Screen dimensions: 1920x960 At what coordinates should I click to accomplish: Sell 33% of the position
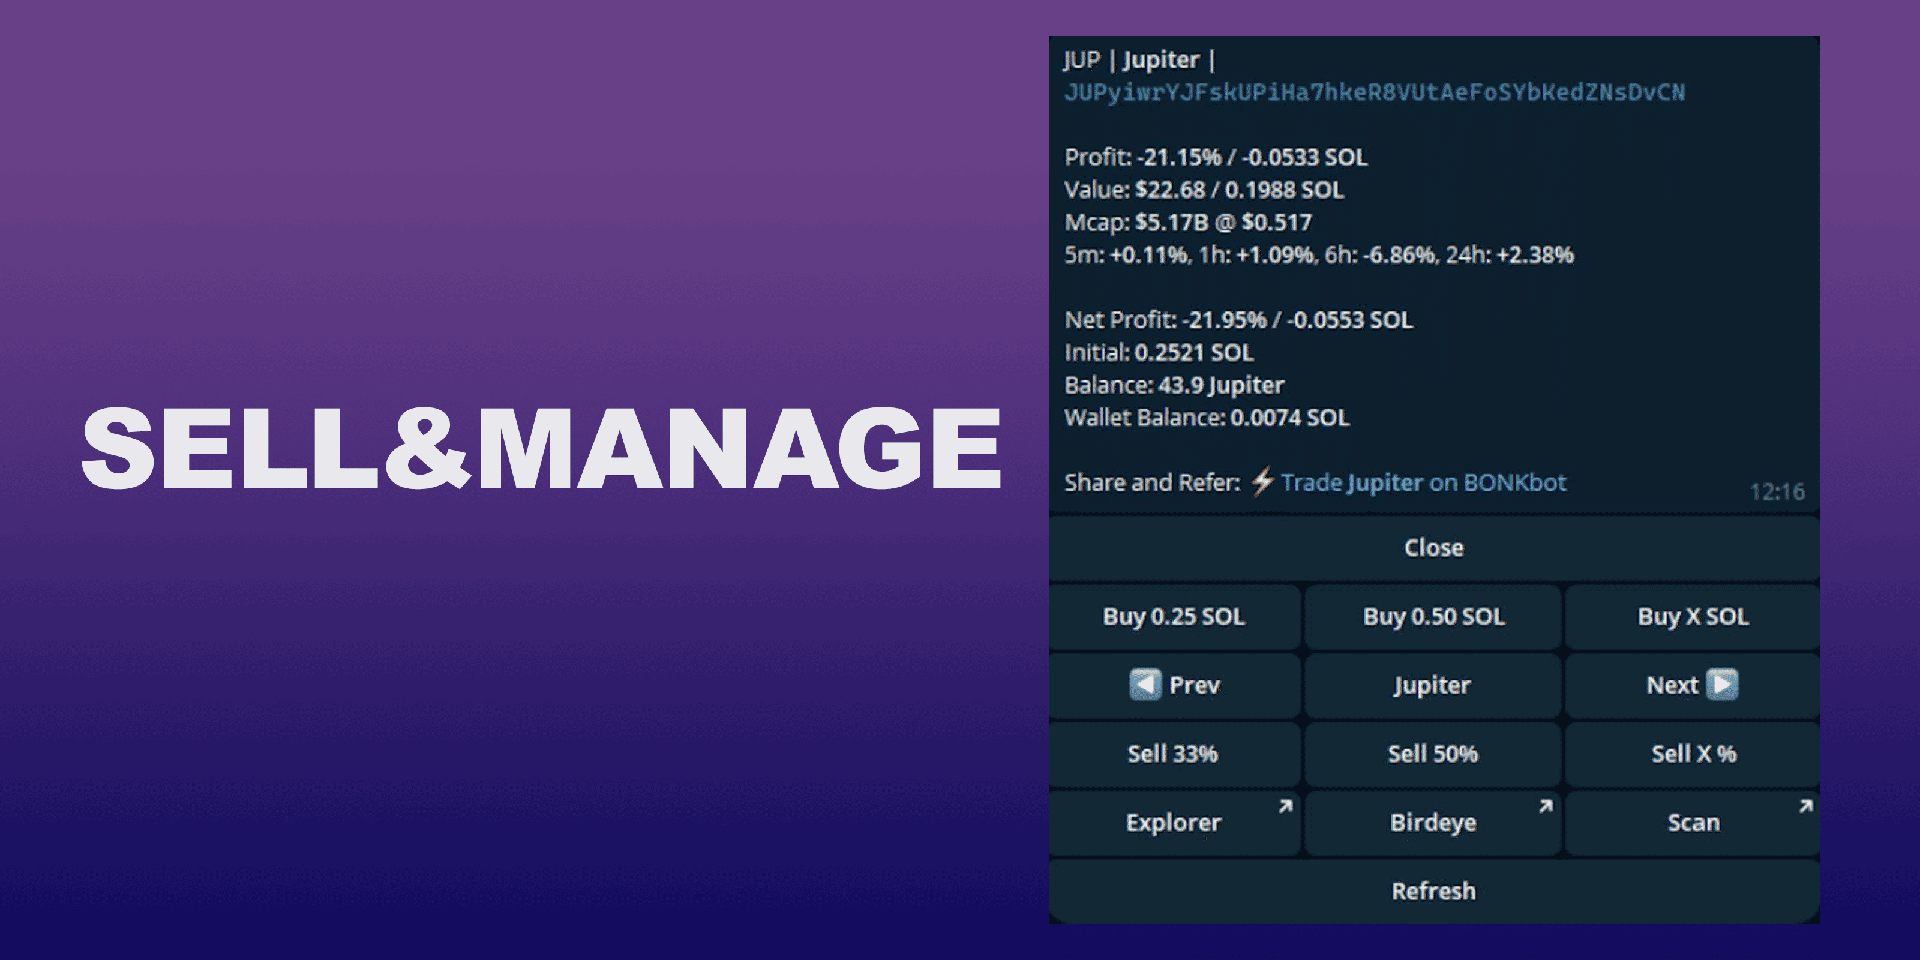pyautogui.click(x=1174, y=754)
